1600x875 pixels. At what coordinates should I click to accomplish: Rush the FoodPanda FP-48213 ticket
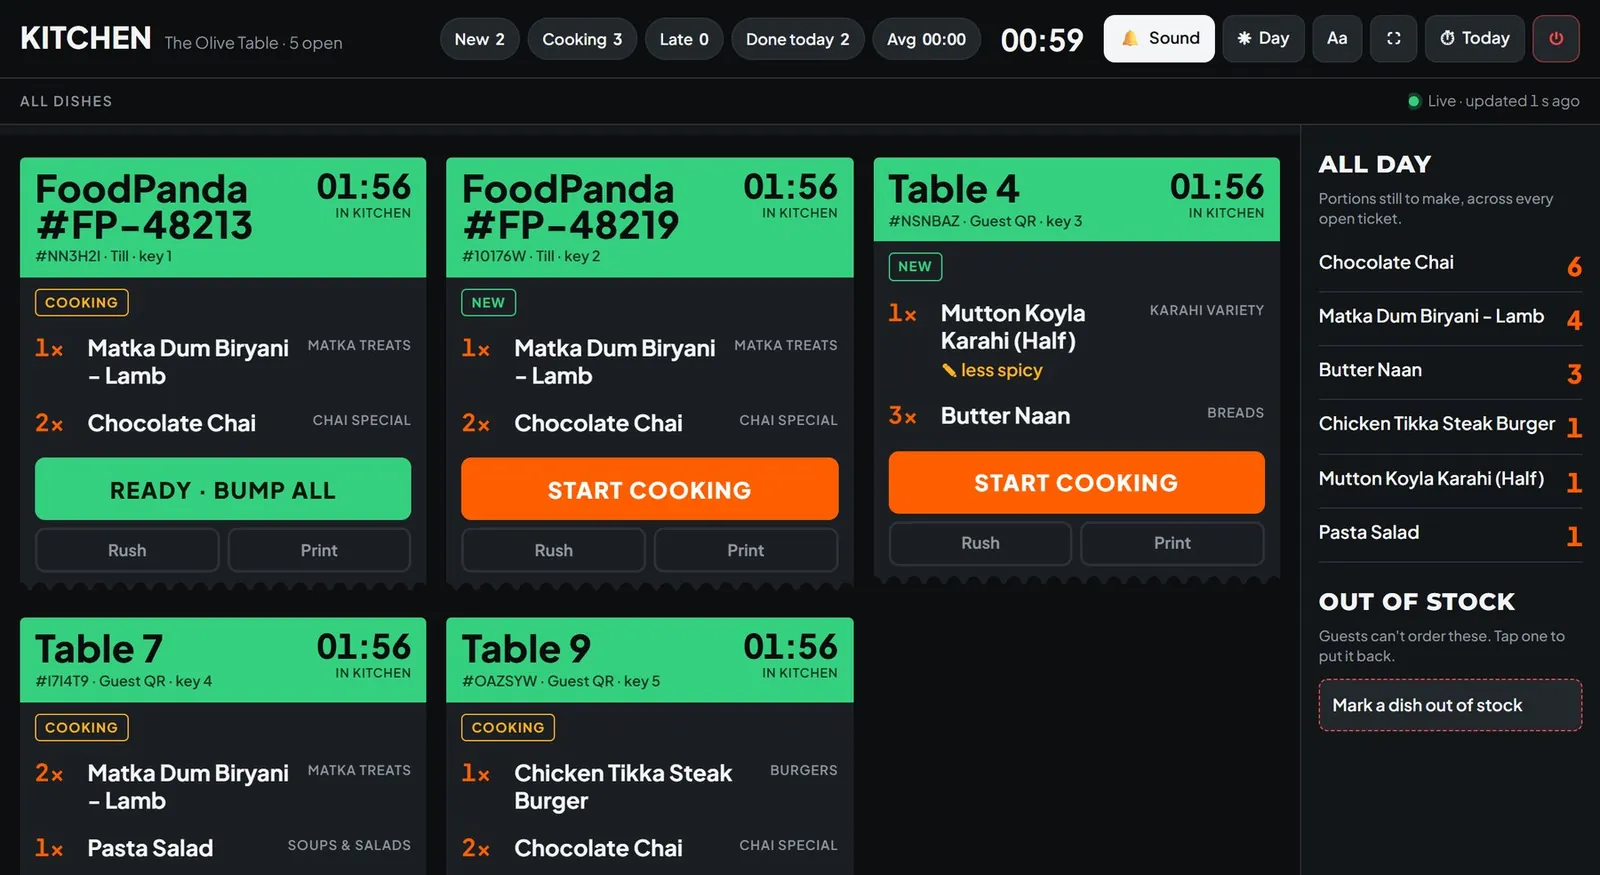click(x=127, y=550)
